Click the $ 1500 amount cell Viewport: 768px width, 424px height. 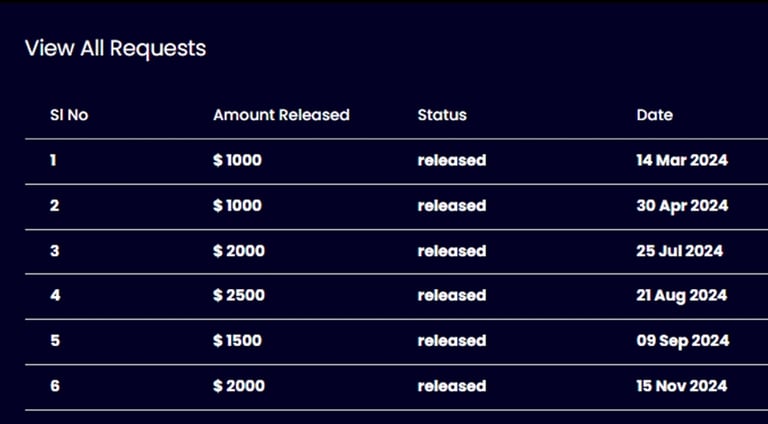pyautogui.click(x=238, y=341)
